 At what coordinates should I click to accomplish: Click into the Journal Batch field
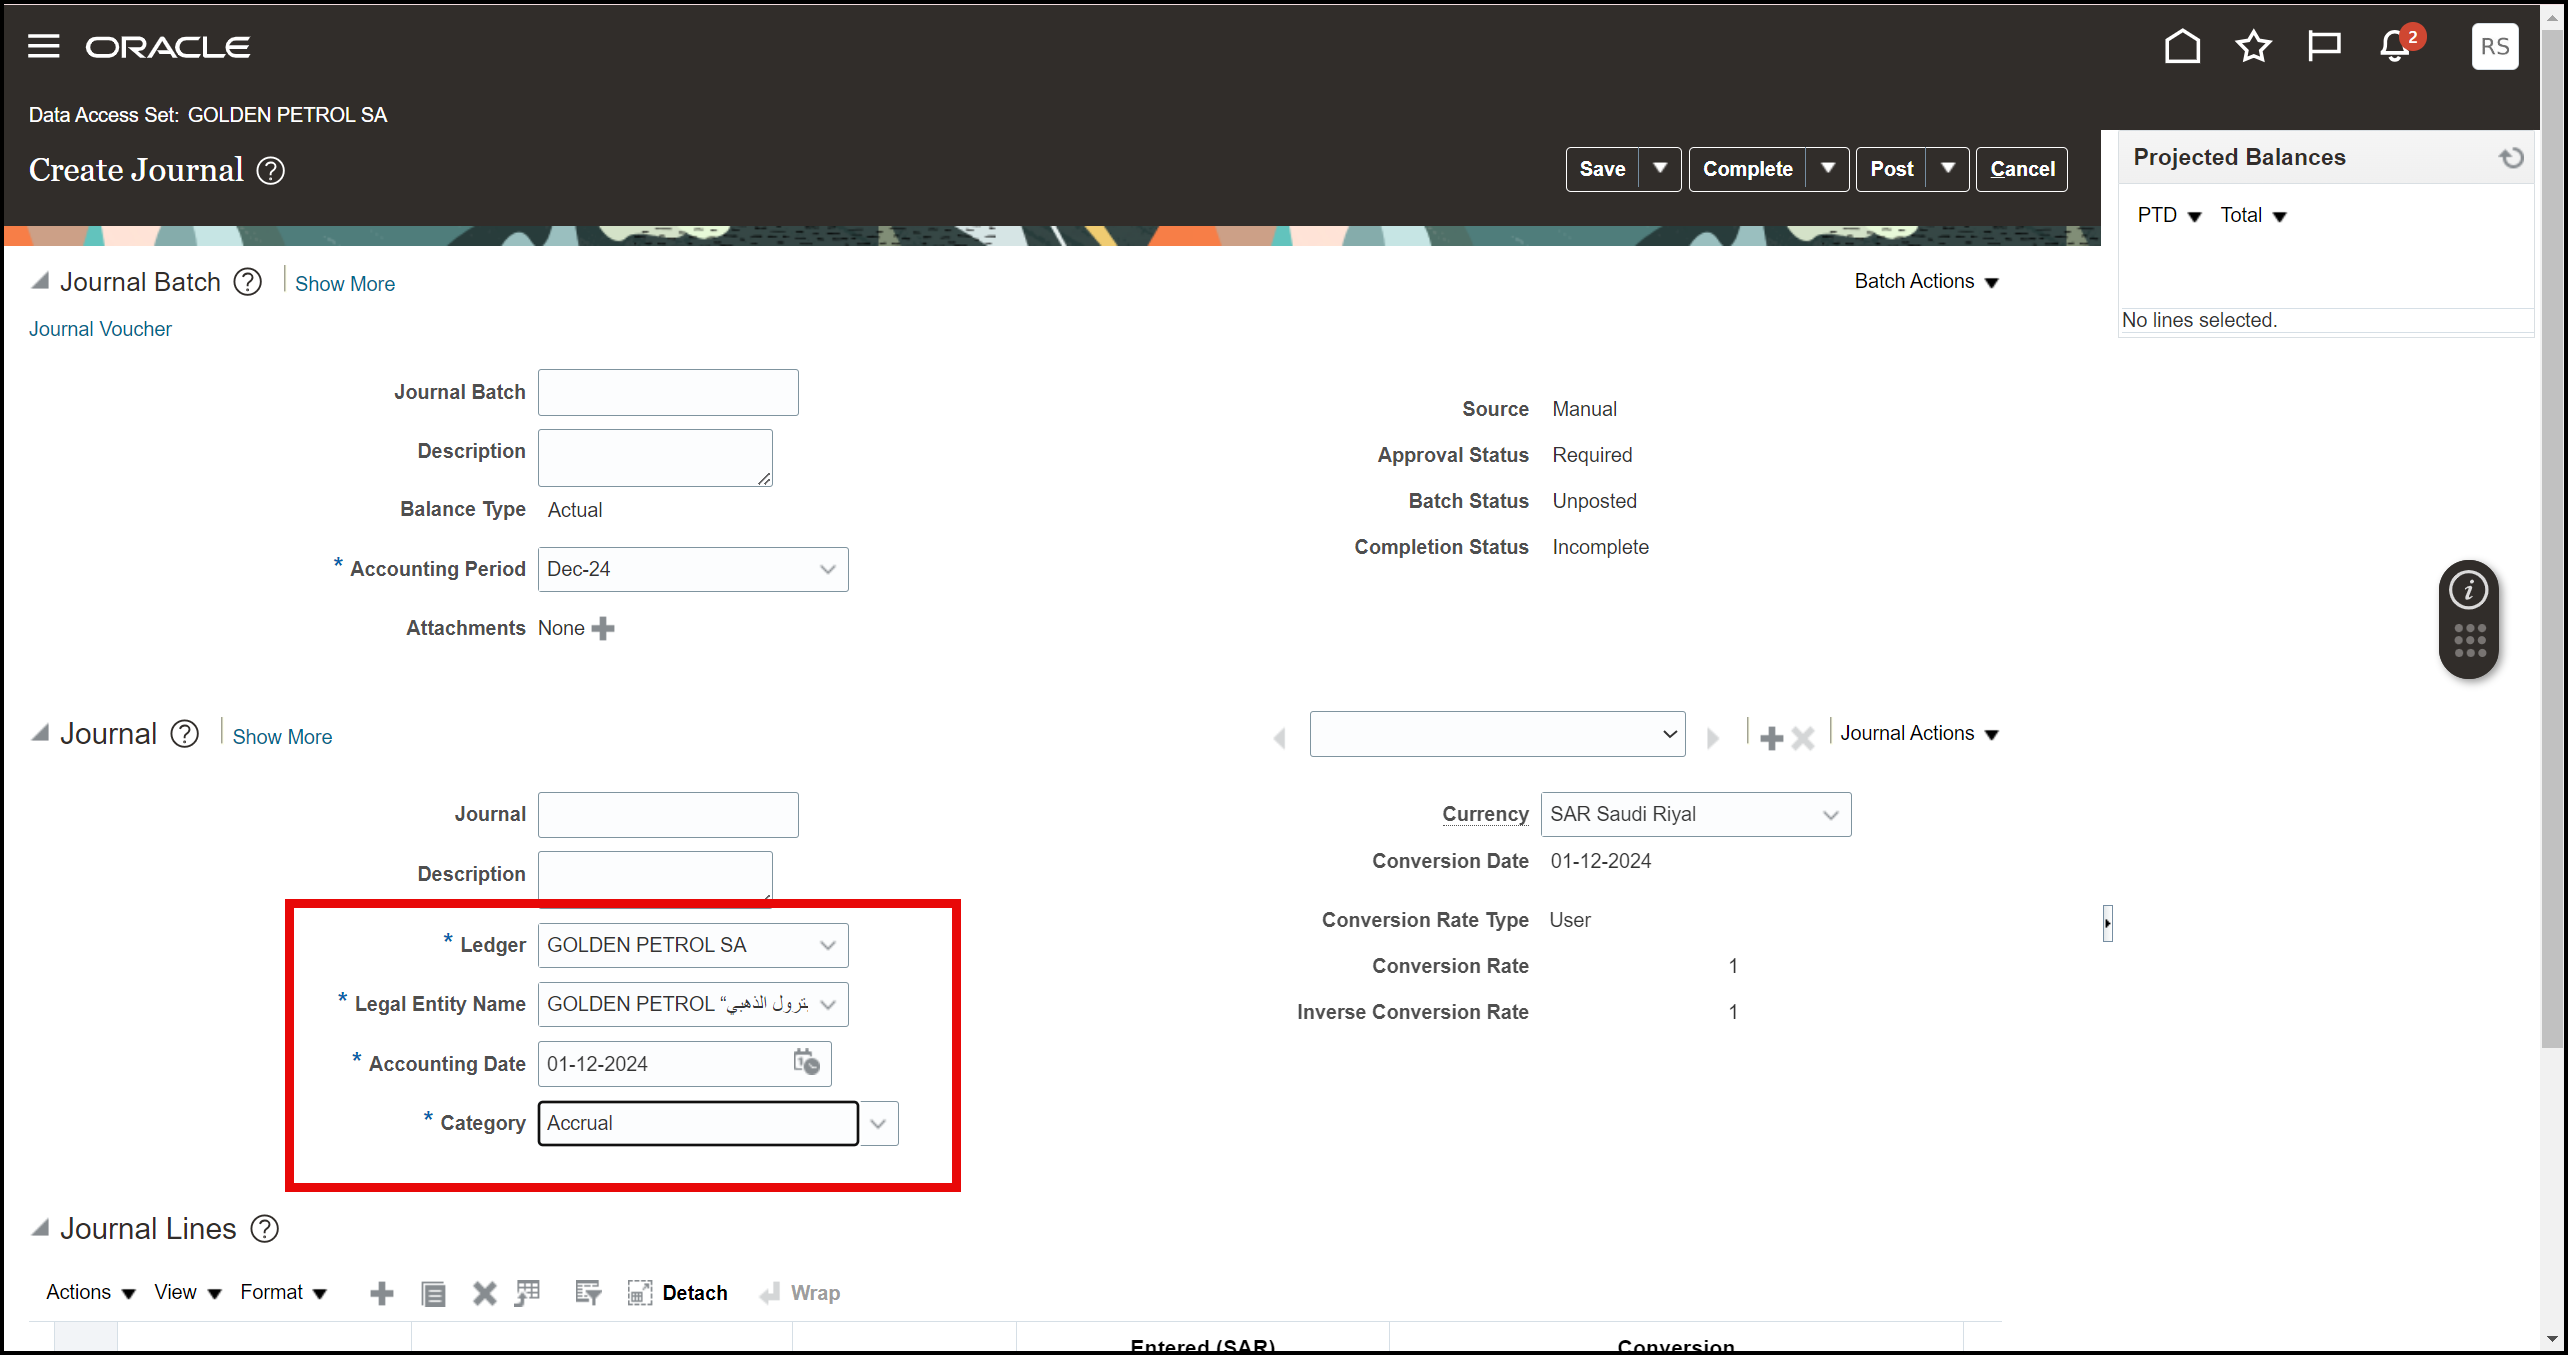[667, 392]
